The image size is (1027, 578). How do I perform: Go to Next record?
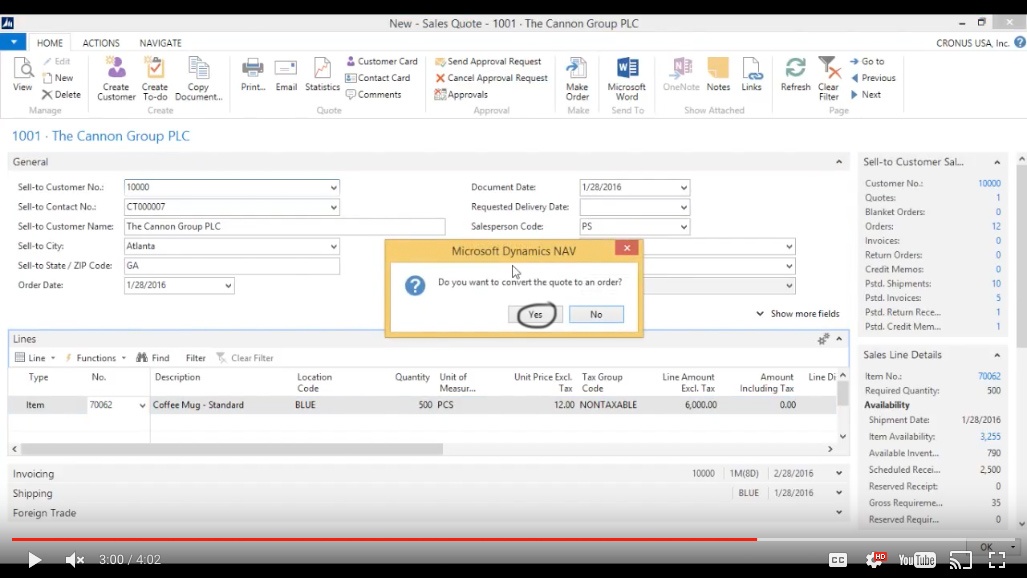[x=865, y=94]
